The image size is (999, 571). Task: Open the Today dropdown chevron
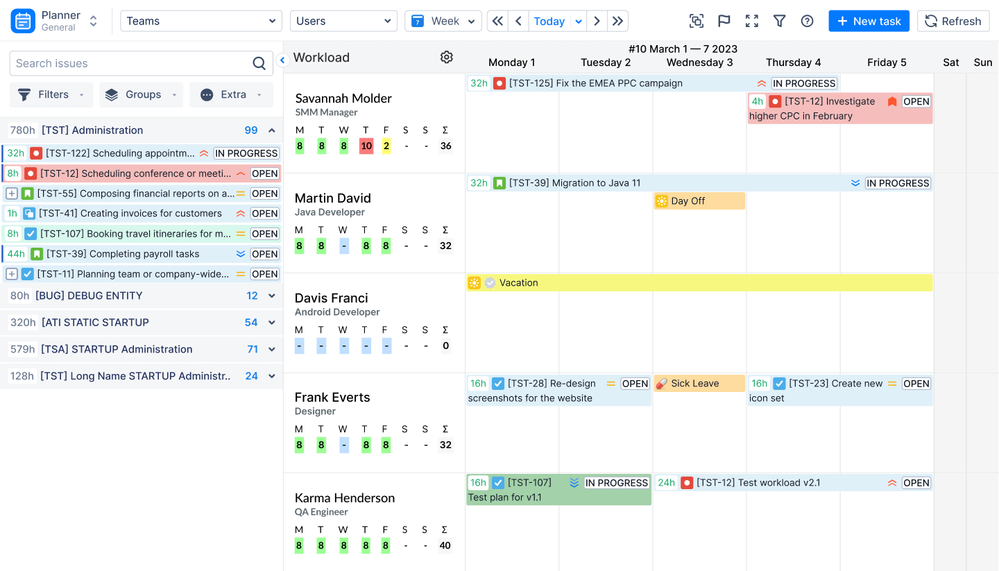click(x=579, y=21)
